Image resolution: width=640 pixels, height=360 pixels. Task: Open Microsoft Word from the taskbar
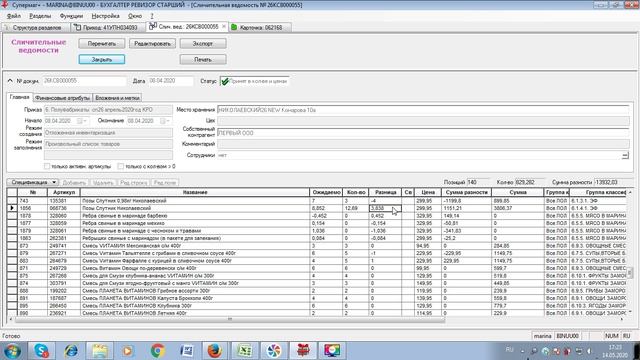tap(187, 351)
